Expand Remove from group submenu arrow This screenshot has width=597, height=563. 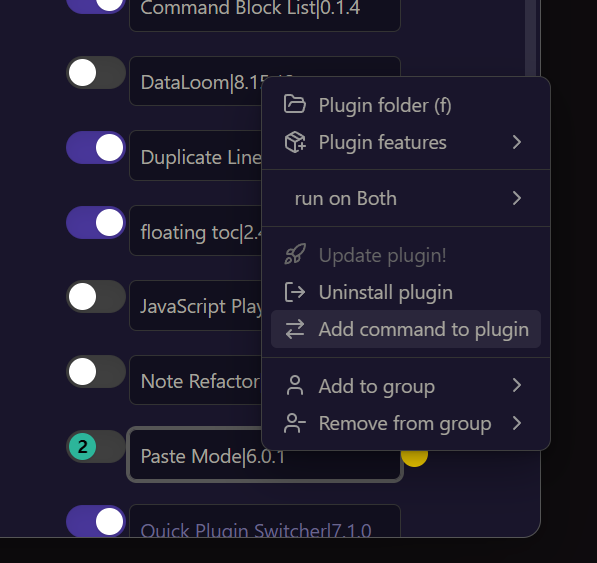517,423
